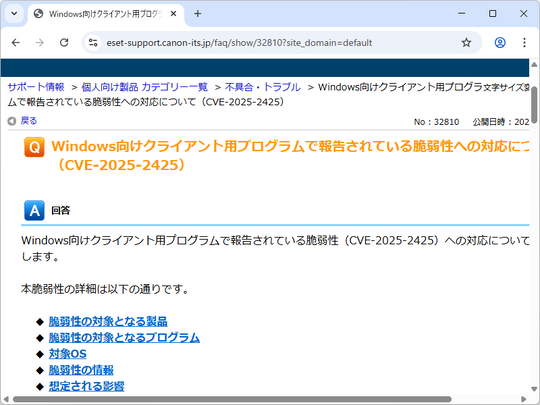Open 個人向け製品 カテゴリー一覧 breadcrumb
This screenshot has width=540, height=405.
145,87
